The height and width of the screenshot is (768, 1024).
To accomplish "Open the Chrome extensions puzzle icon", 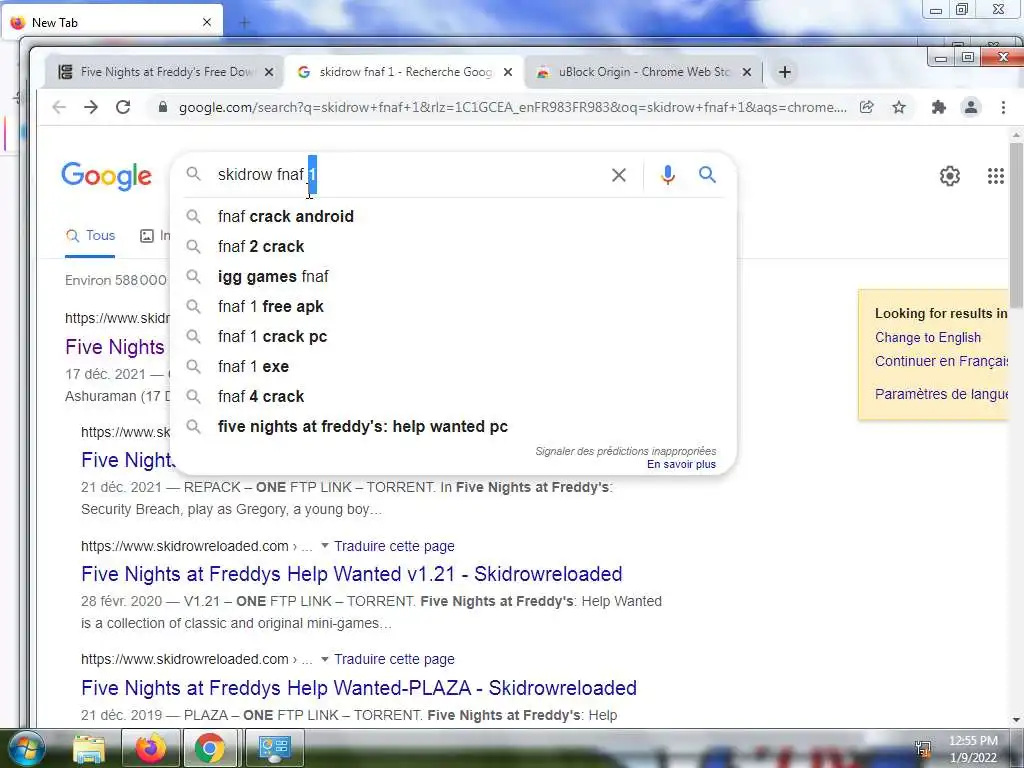I will click(938, 107).
